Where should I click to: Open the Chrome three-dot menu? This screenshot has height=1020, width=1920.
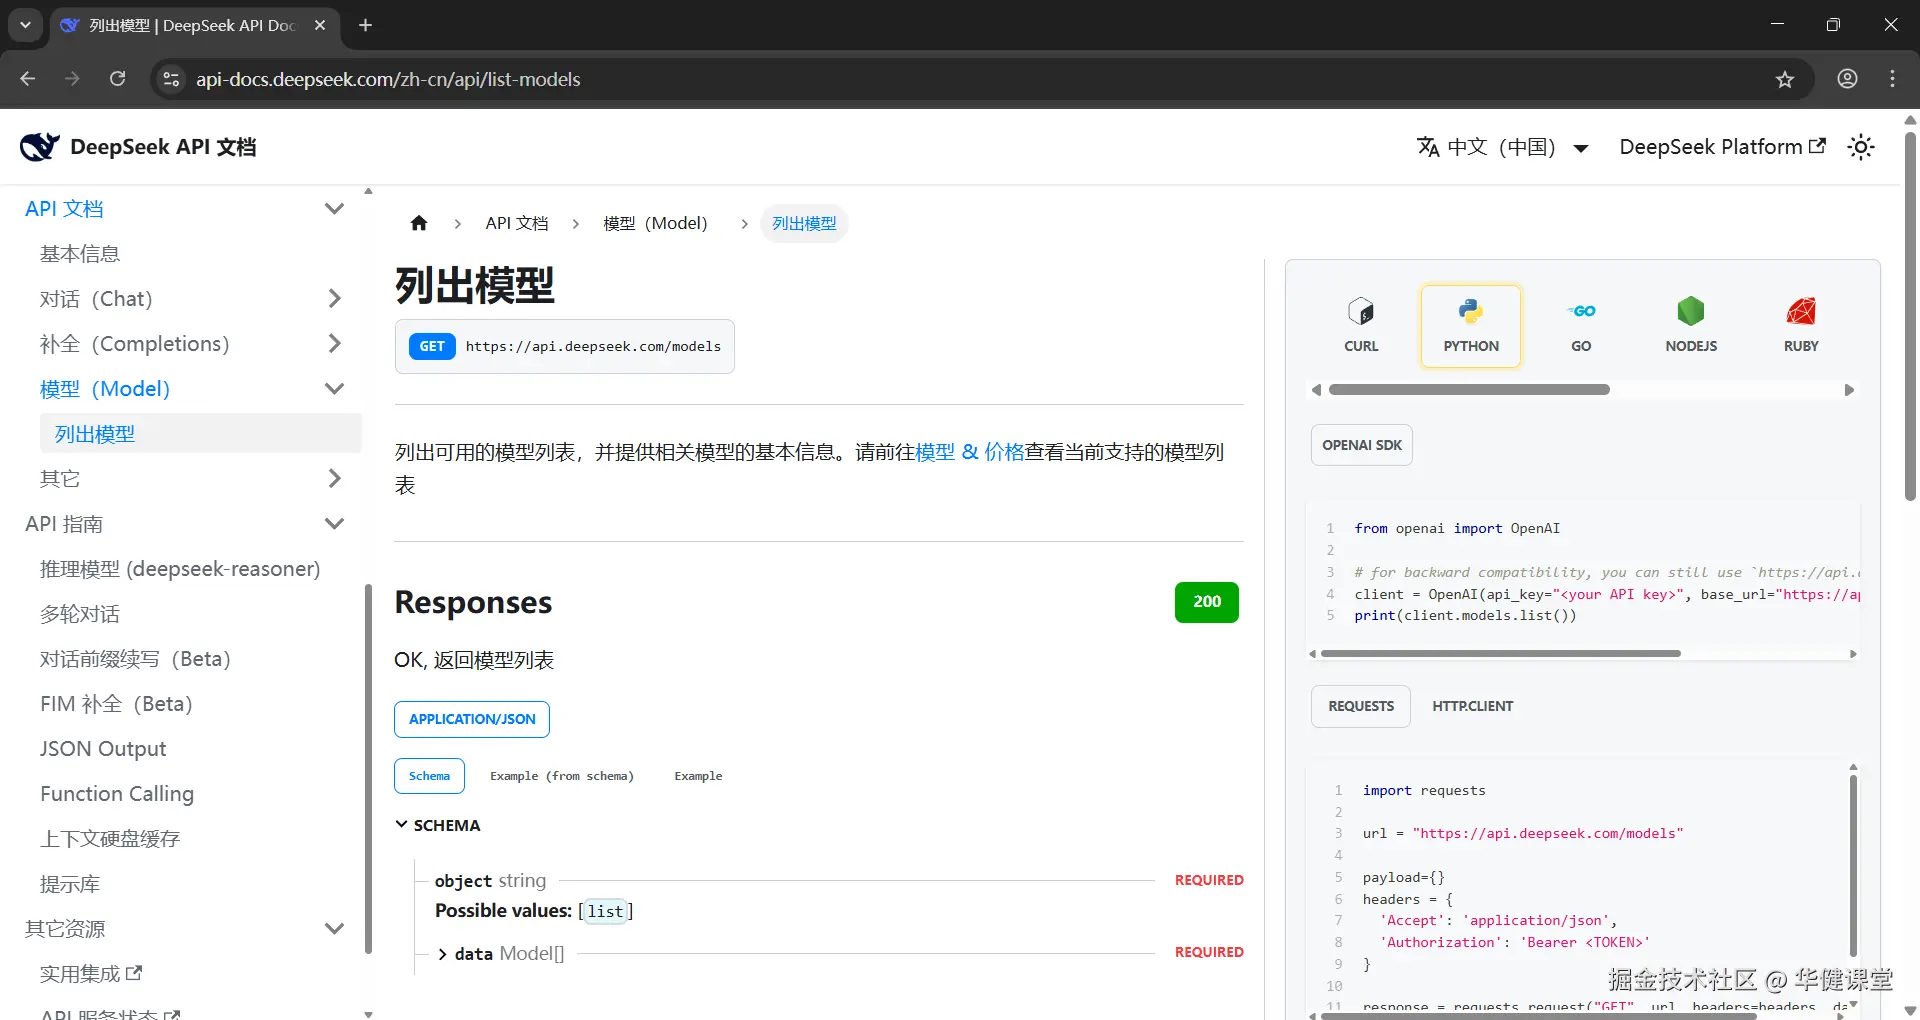click(x=1893, y=79)
